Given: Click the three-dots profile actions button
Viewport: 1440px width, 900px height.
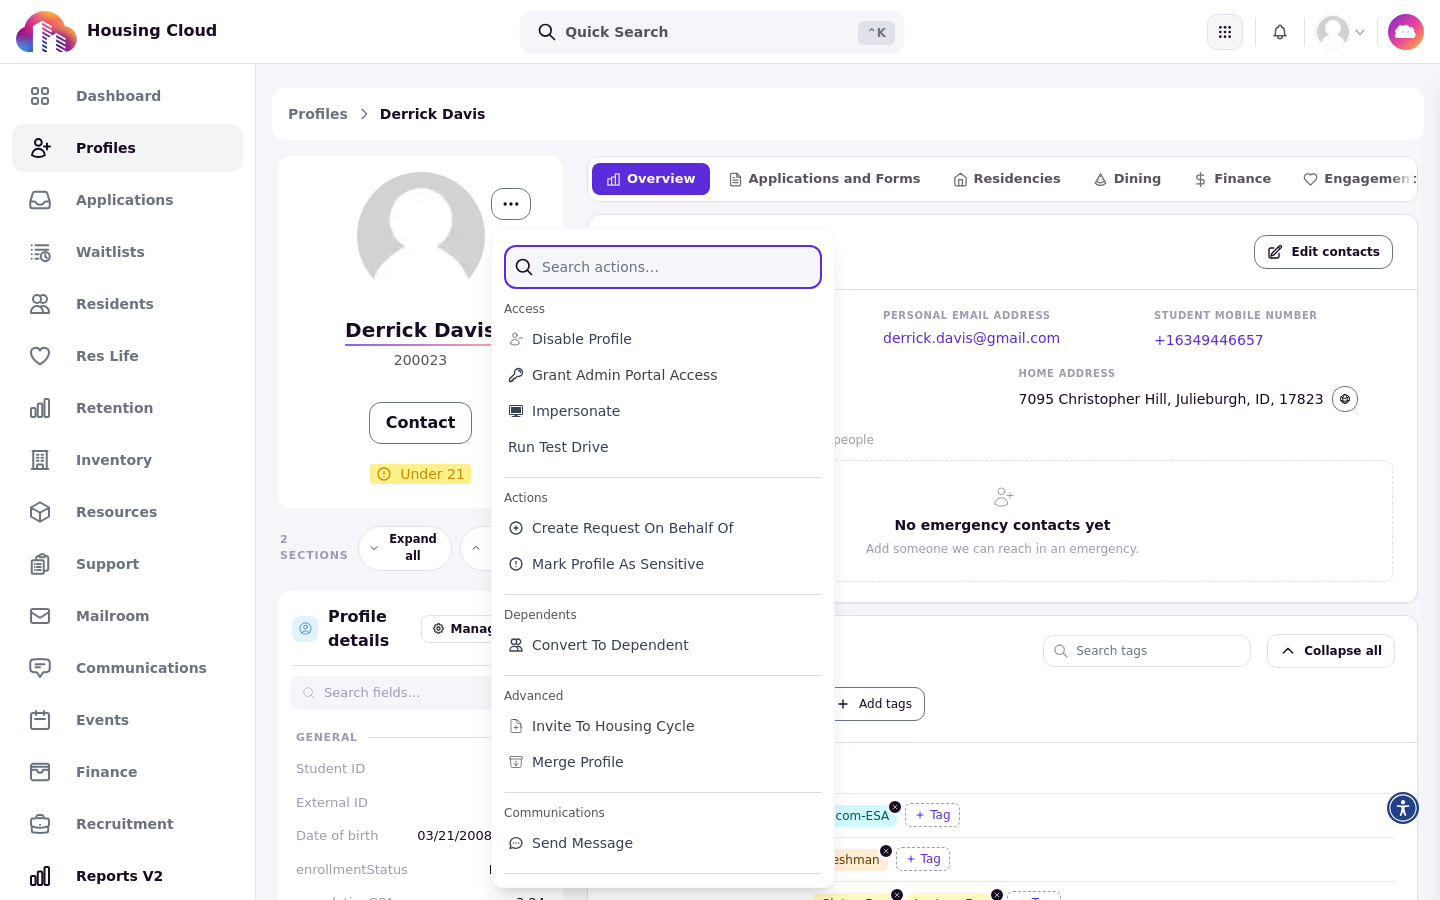Looking at the screenshot, I should click(x=511, y=204).
